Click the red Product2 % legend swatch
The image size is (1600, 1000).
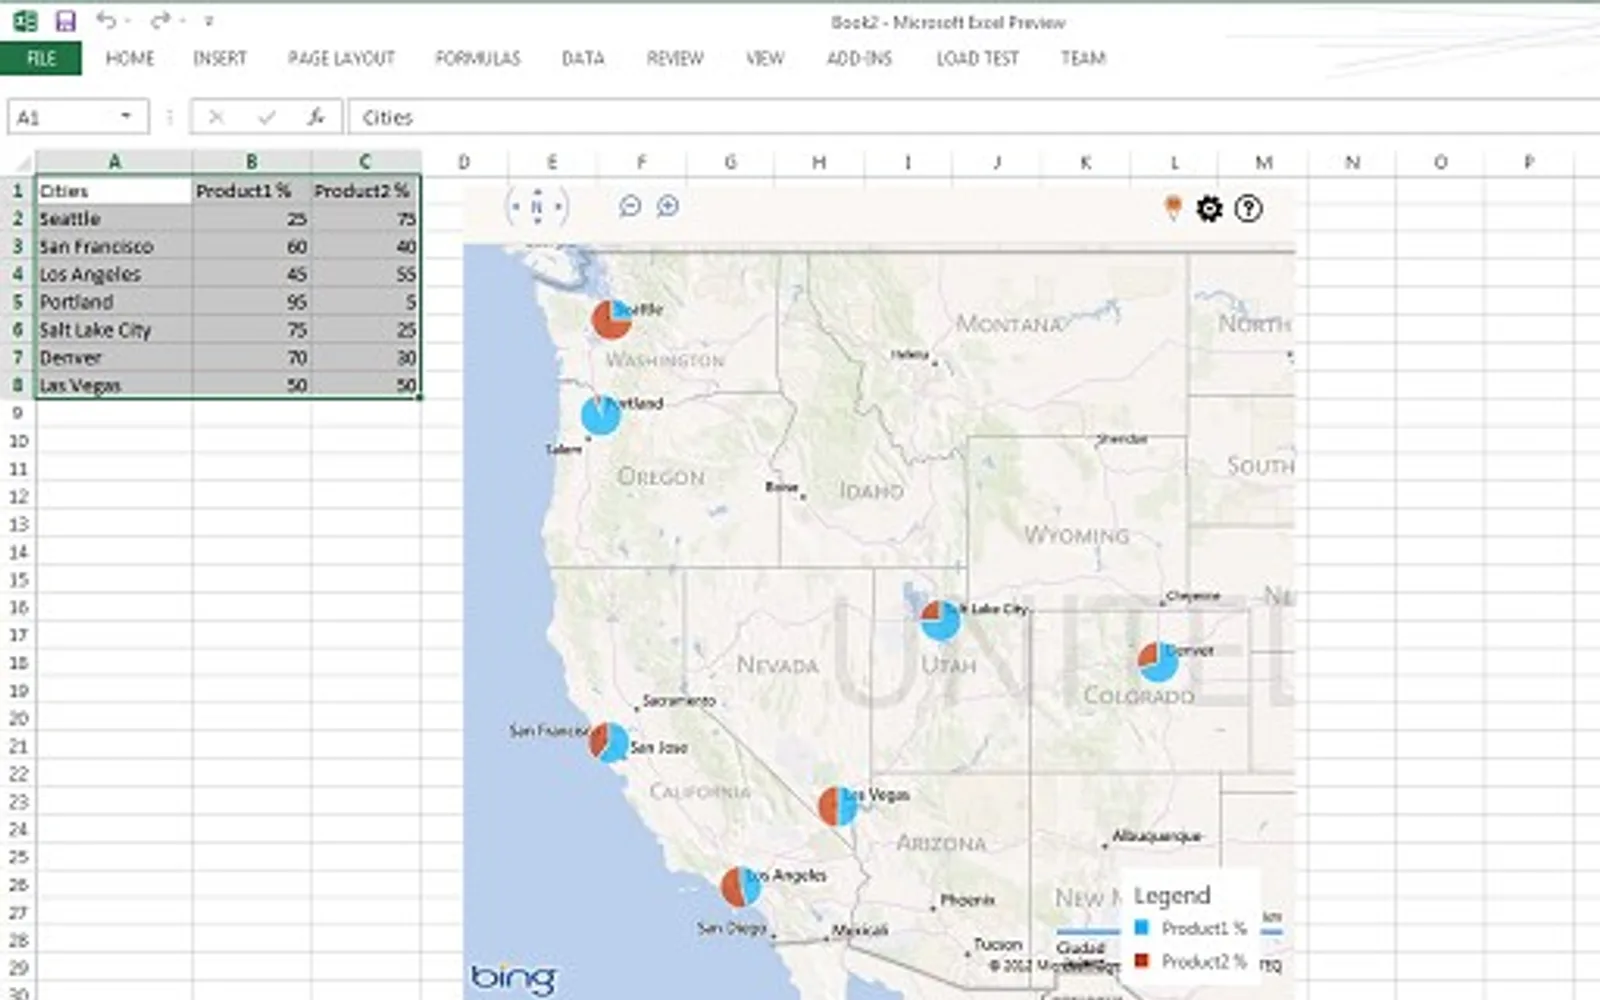coord(1141,961)
